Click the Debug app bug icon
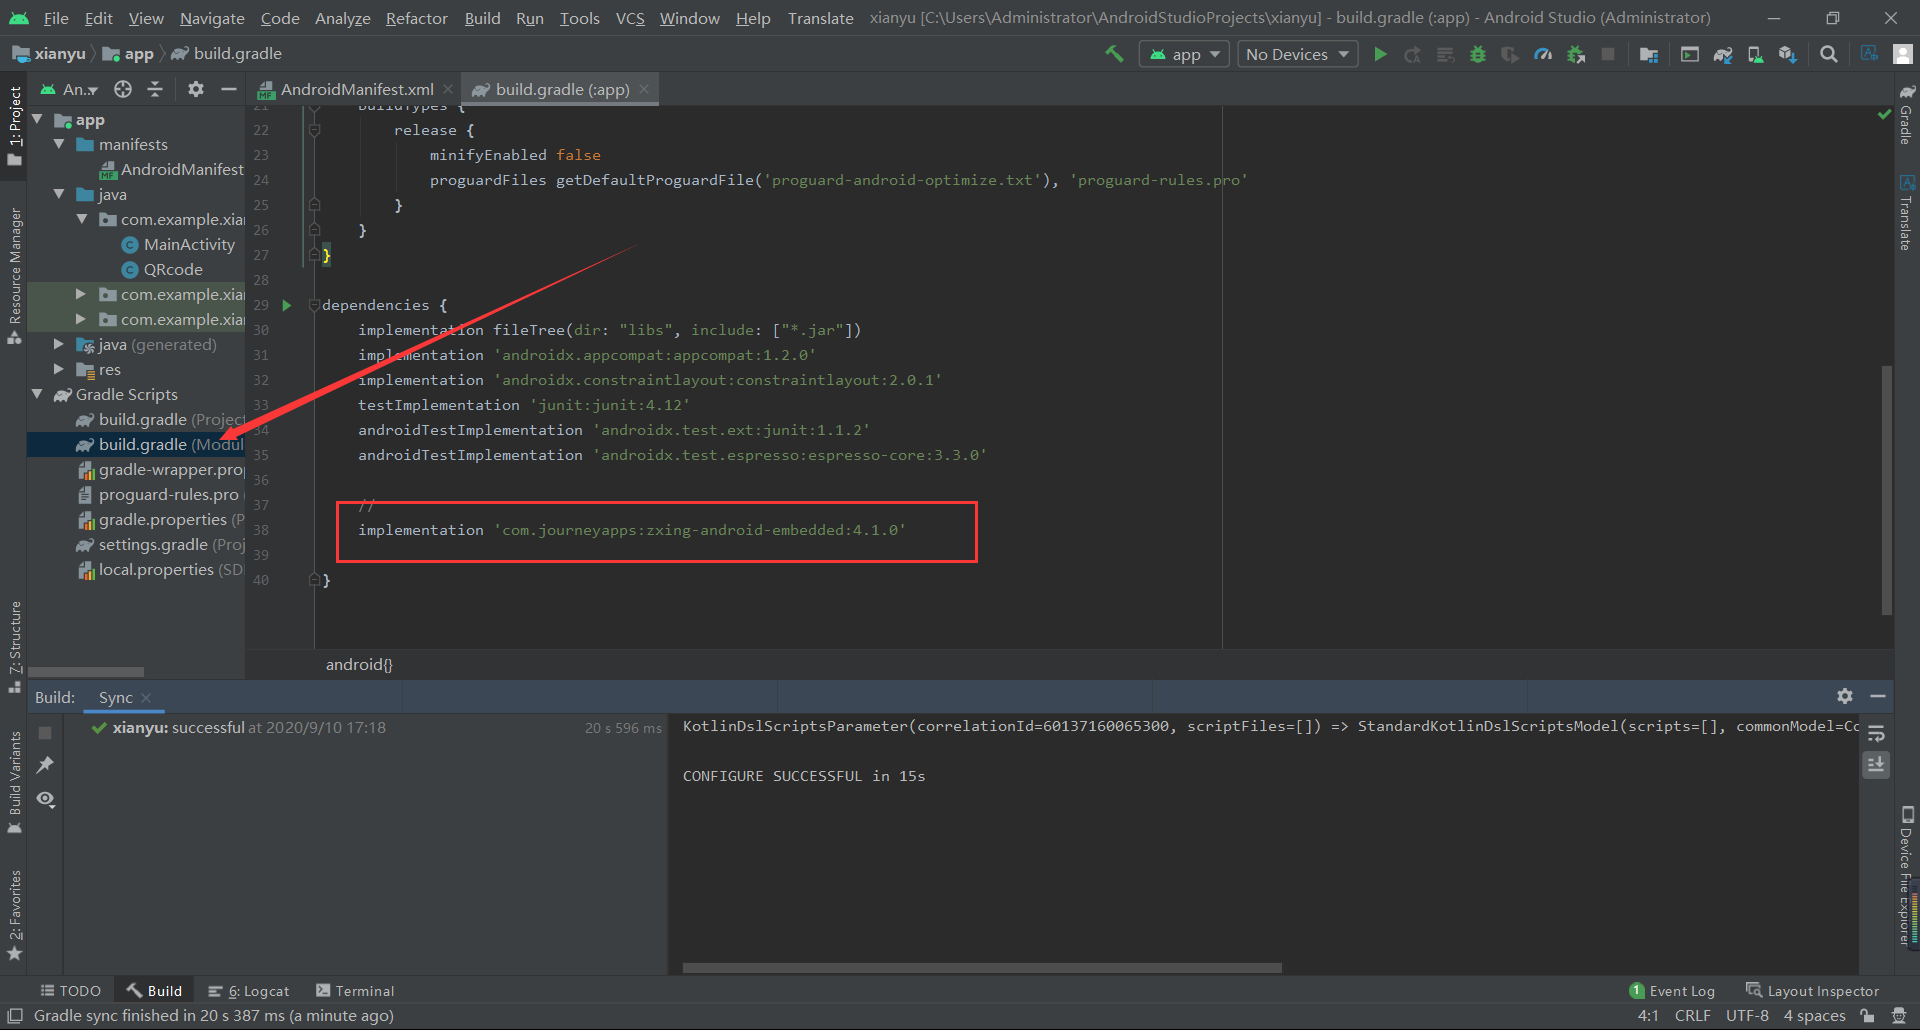The width and height of the screenshot is (1920, 1030). [1478, 54]
